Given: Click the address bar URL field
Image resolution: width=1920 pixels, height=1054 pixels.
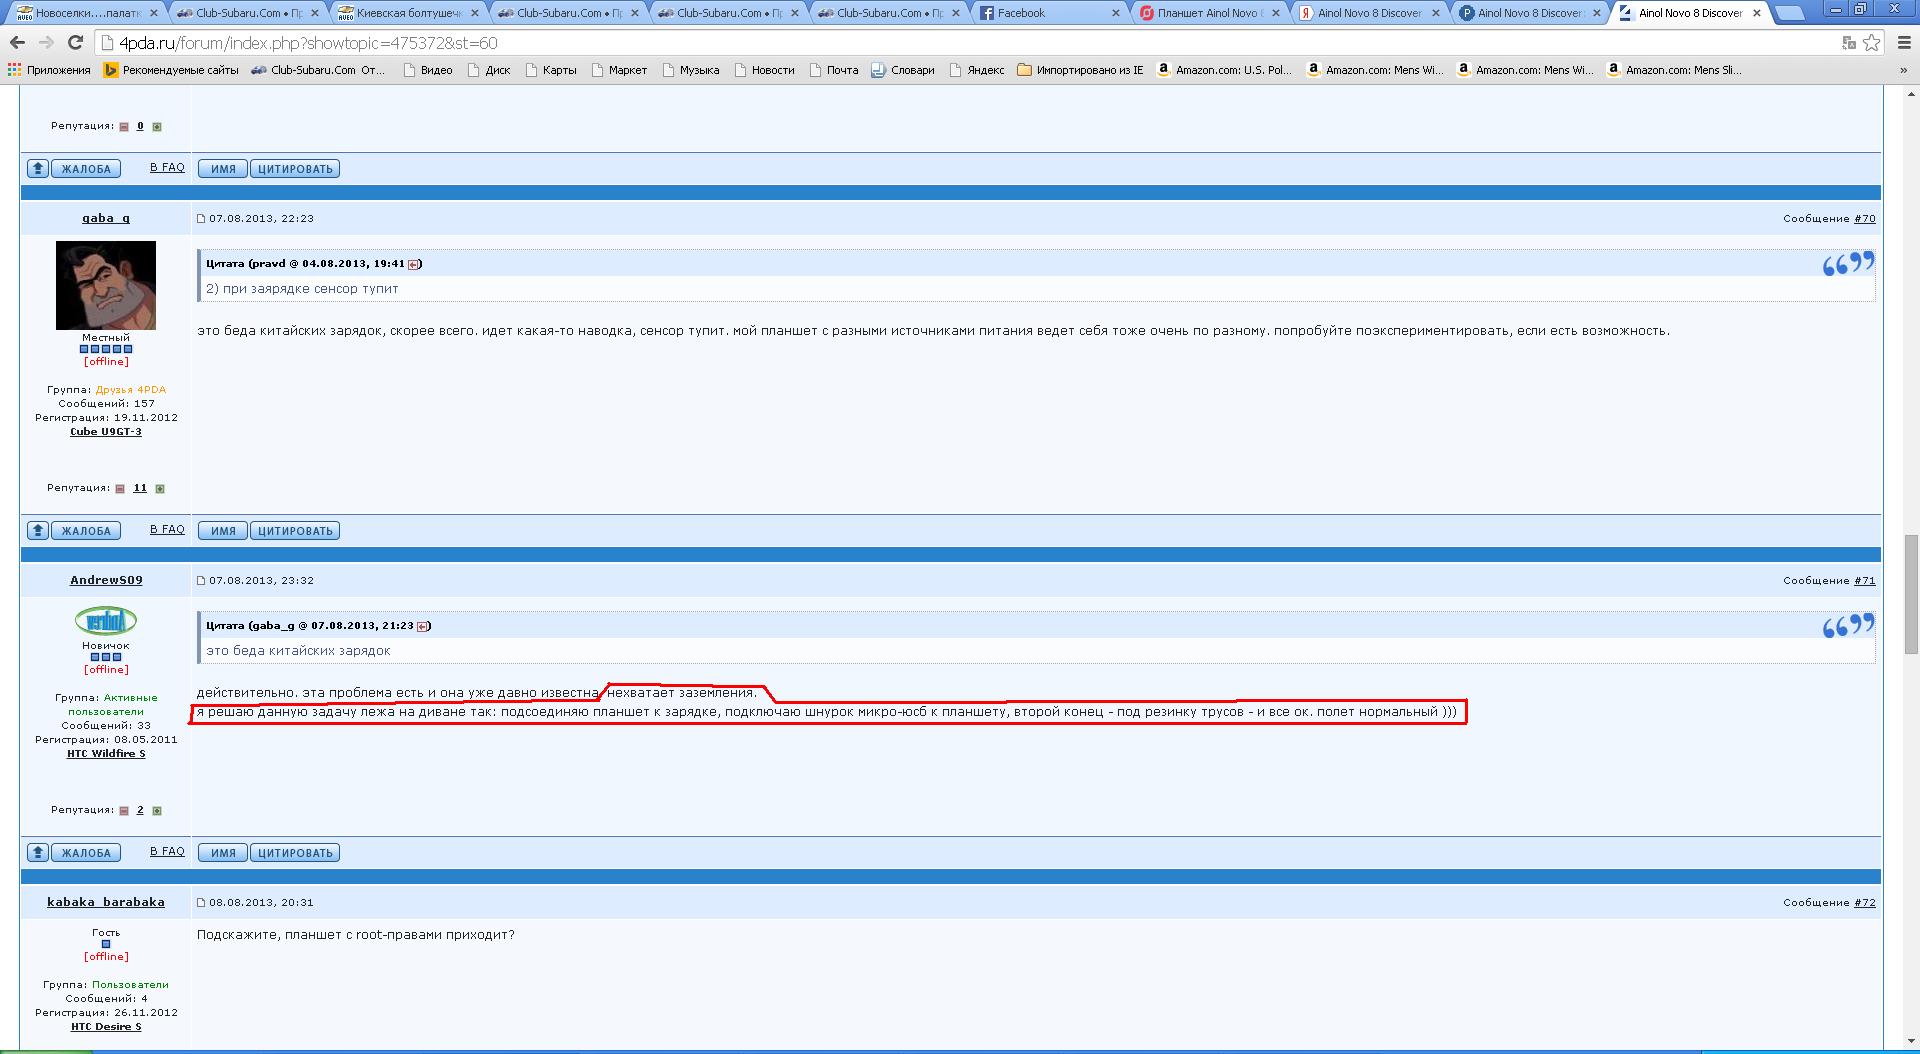Looking at the screenshot, I should click(900, 43).
